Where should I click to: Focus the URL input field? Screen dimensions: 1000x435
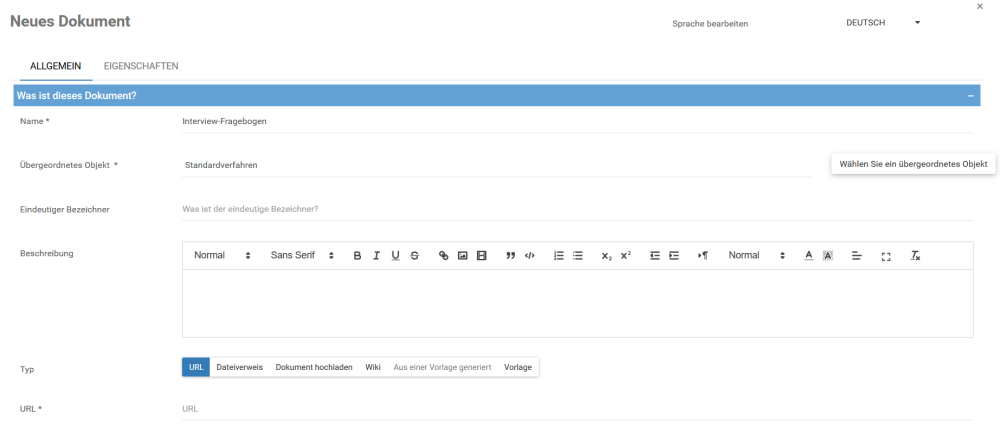tap(577, 409)
